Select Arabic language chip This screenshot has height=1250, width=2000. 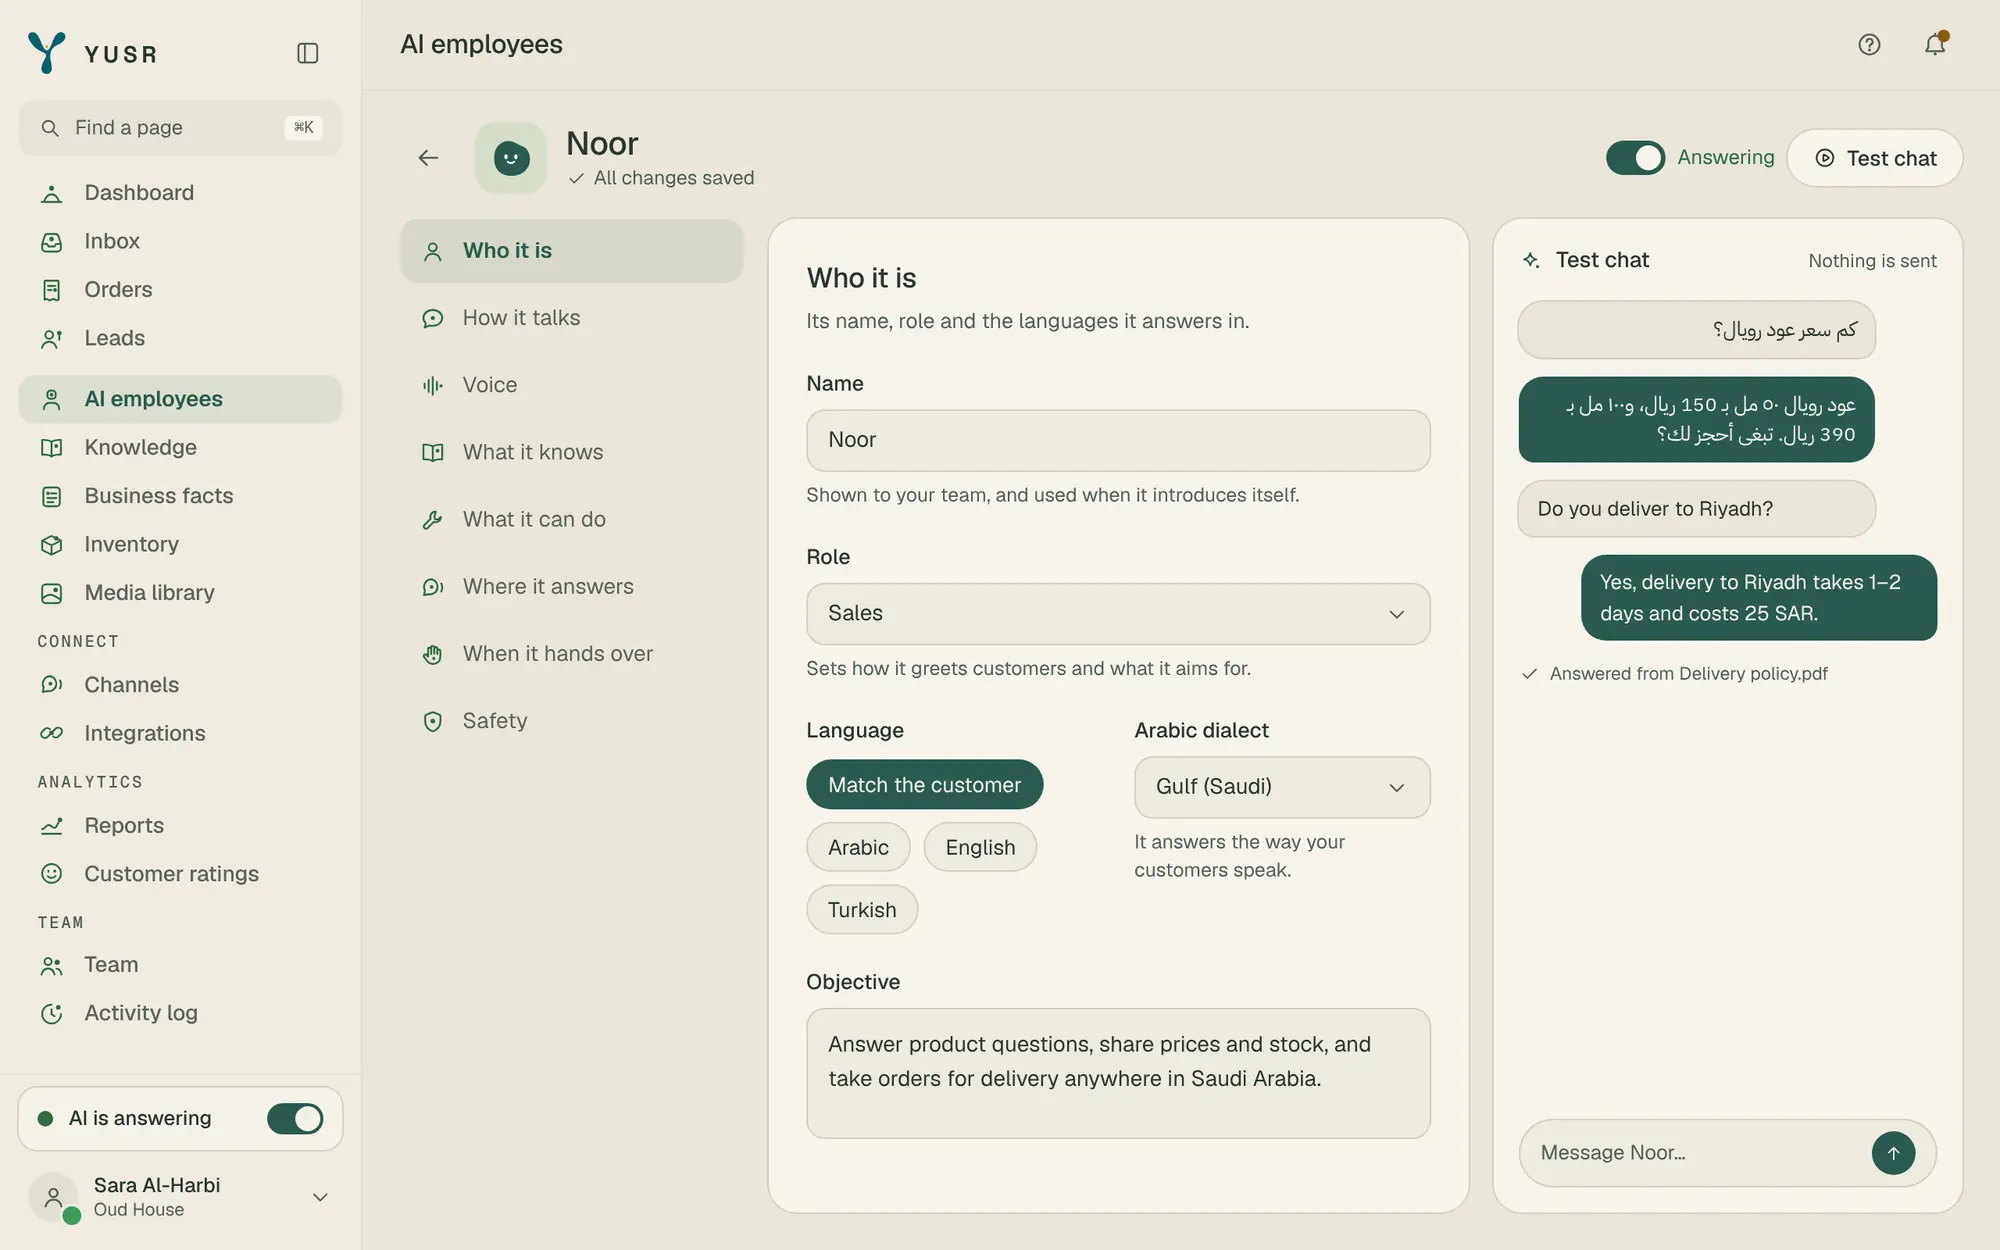858,847
